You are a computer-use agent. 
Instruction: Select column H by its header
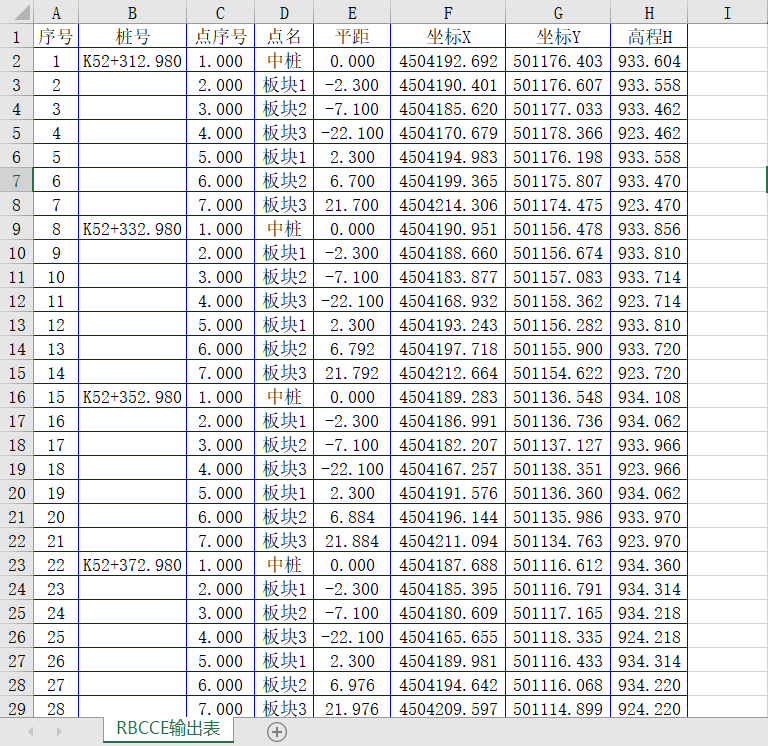point(649,13)
